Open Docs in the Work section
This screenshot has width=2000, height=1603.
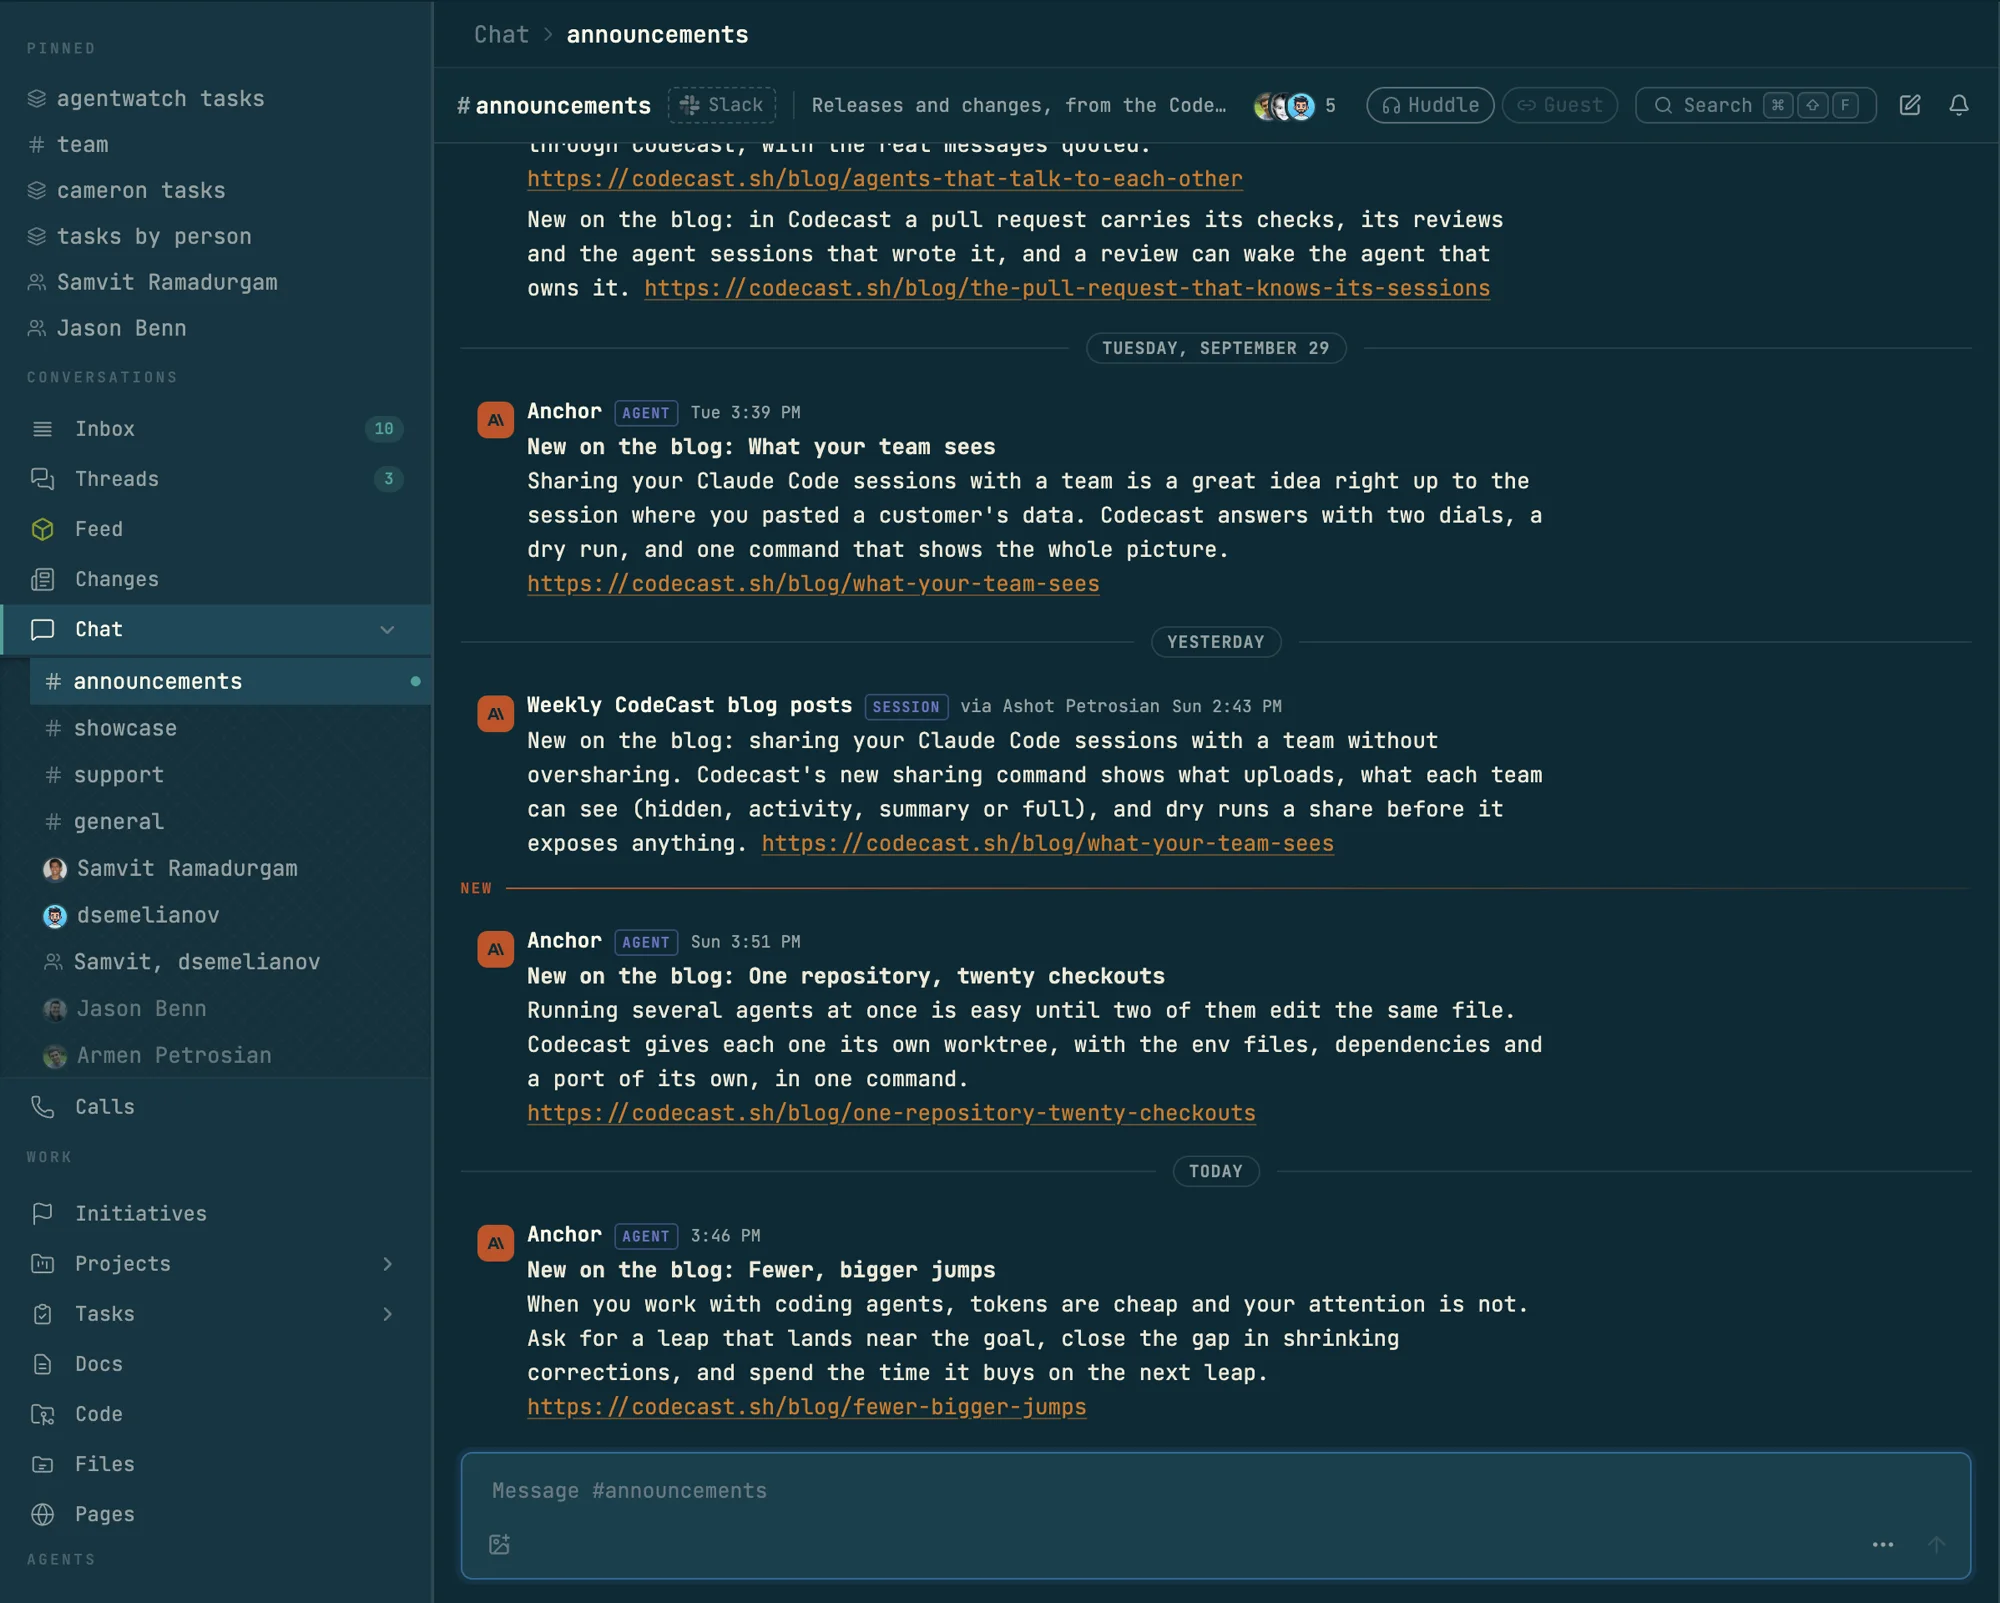pyautogui.click(x=216, y=1364)
